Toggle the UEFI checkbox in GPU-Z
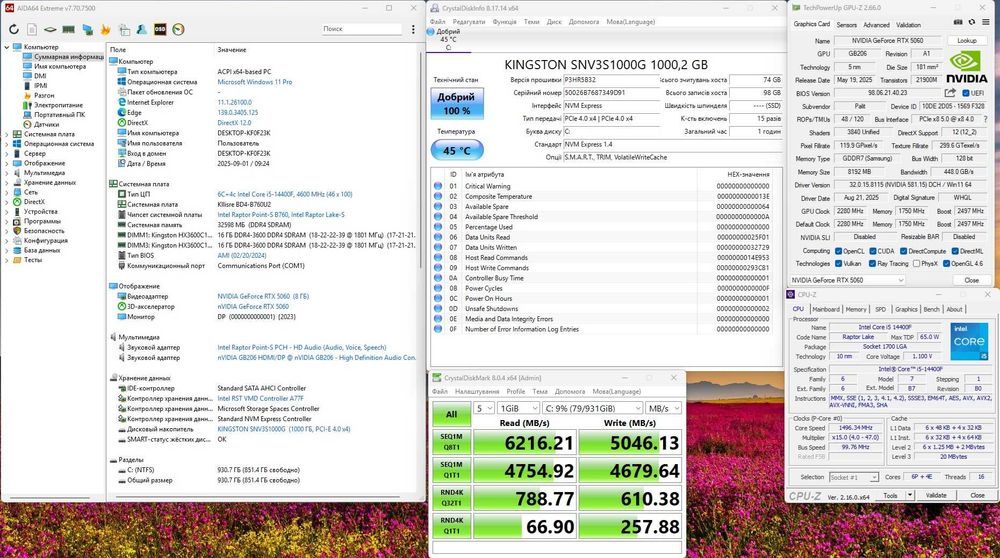The image size is (1000, 558). point(966,93)
